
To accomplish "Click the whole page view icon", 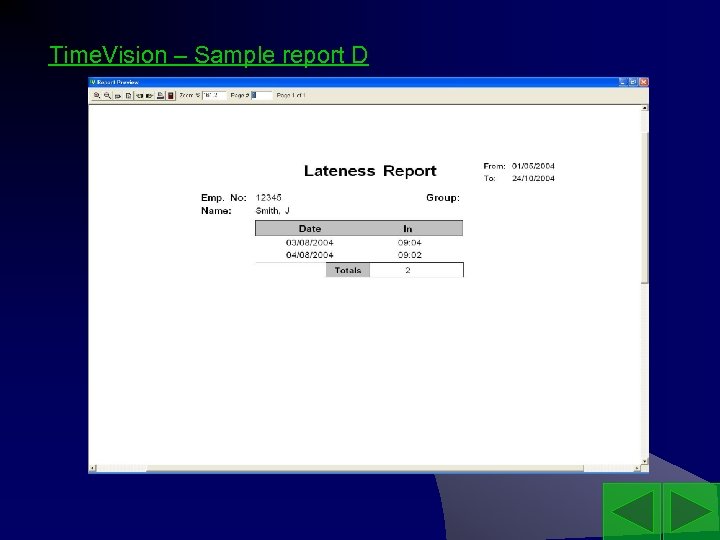I will coord(129,96).
